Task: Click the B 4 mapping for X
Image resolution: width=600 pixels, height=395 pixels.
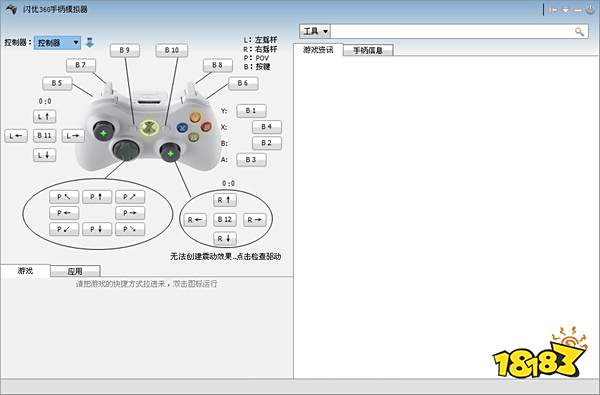Action: (267, 127)
